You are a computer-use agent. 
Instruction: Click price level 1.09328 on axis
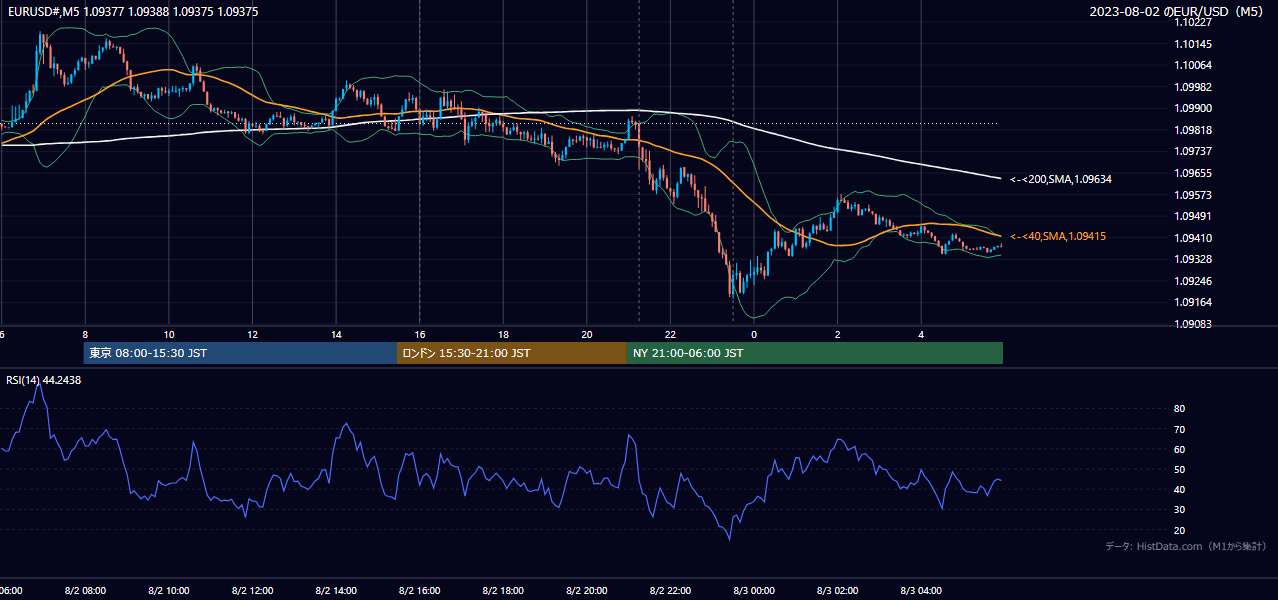point(1192,259)
